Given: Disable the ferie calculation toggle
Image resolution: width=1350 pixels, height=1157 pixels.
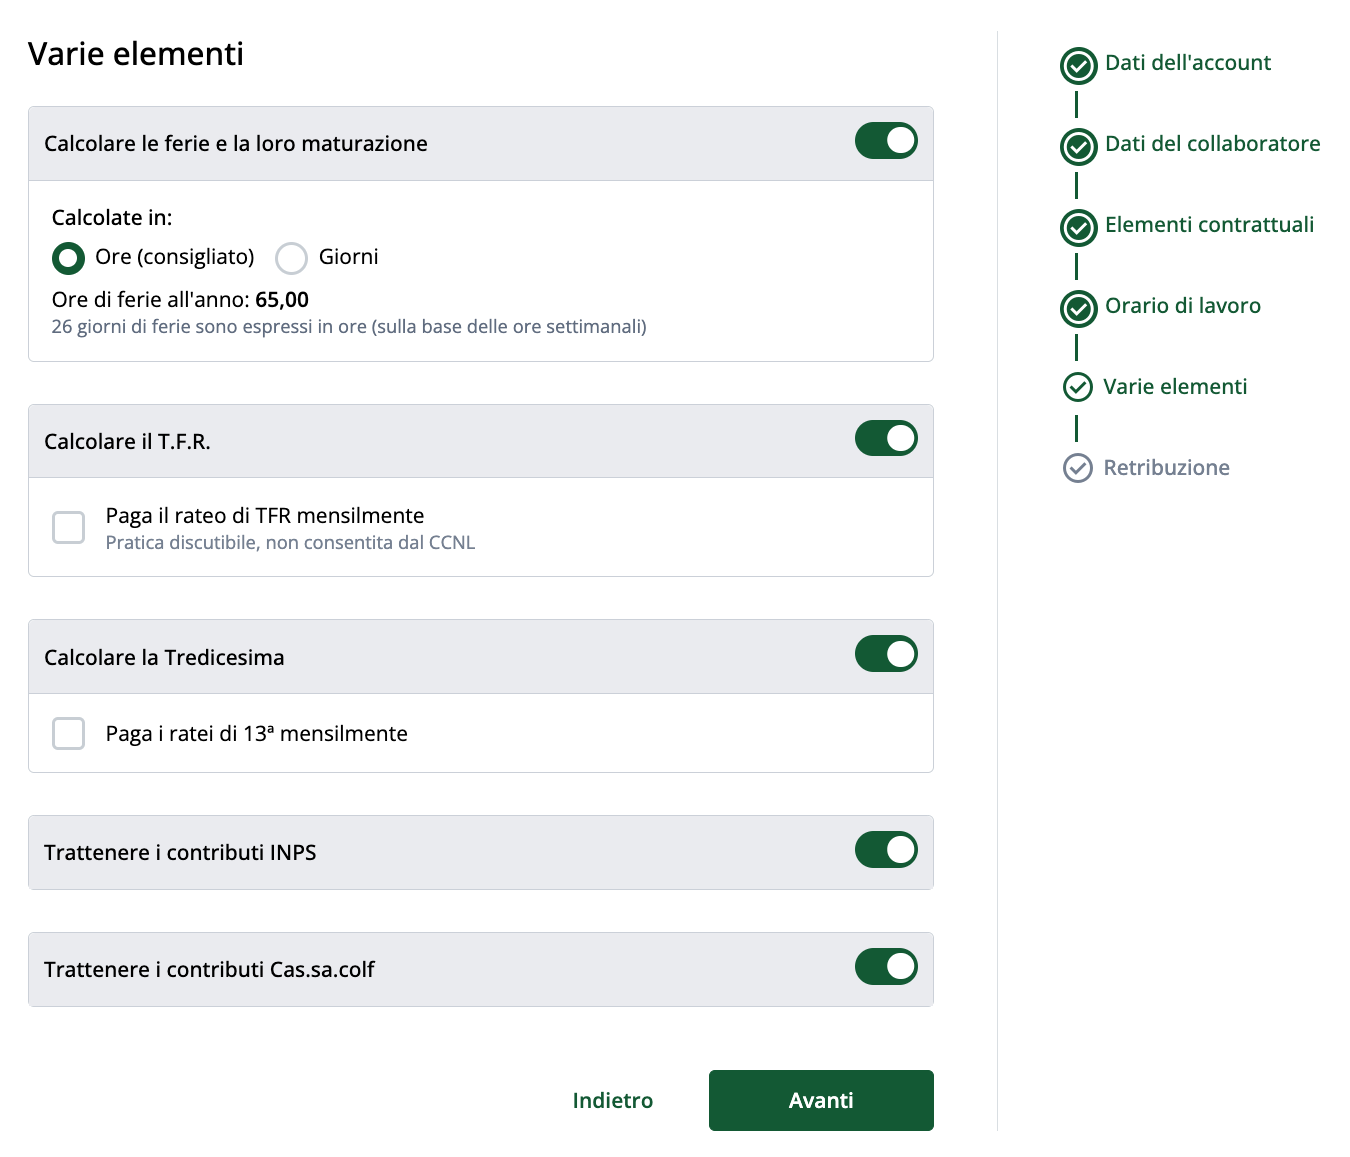Looking at the screenshot, I should point(885,141).
